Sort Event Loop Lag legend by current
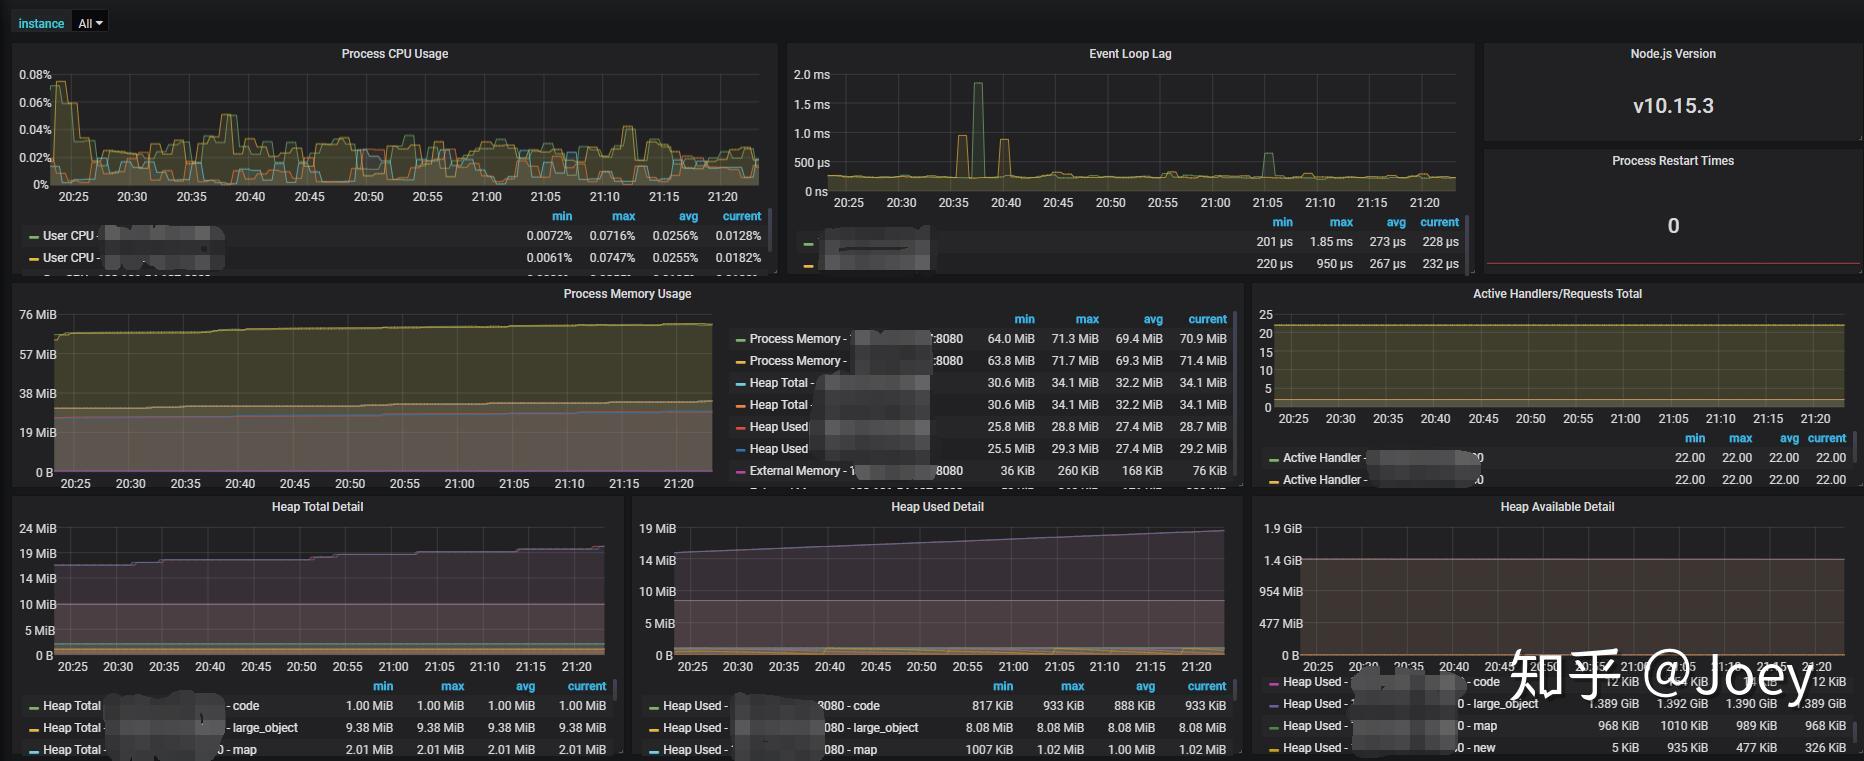The height and width of the screenshot is (761, 1864). (1439, 222)
